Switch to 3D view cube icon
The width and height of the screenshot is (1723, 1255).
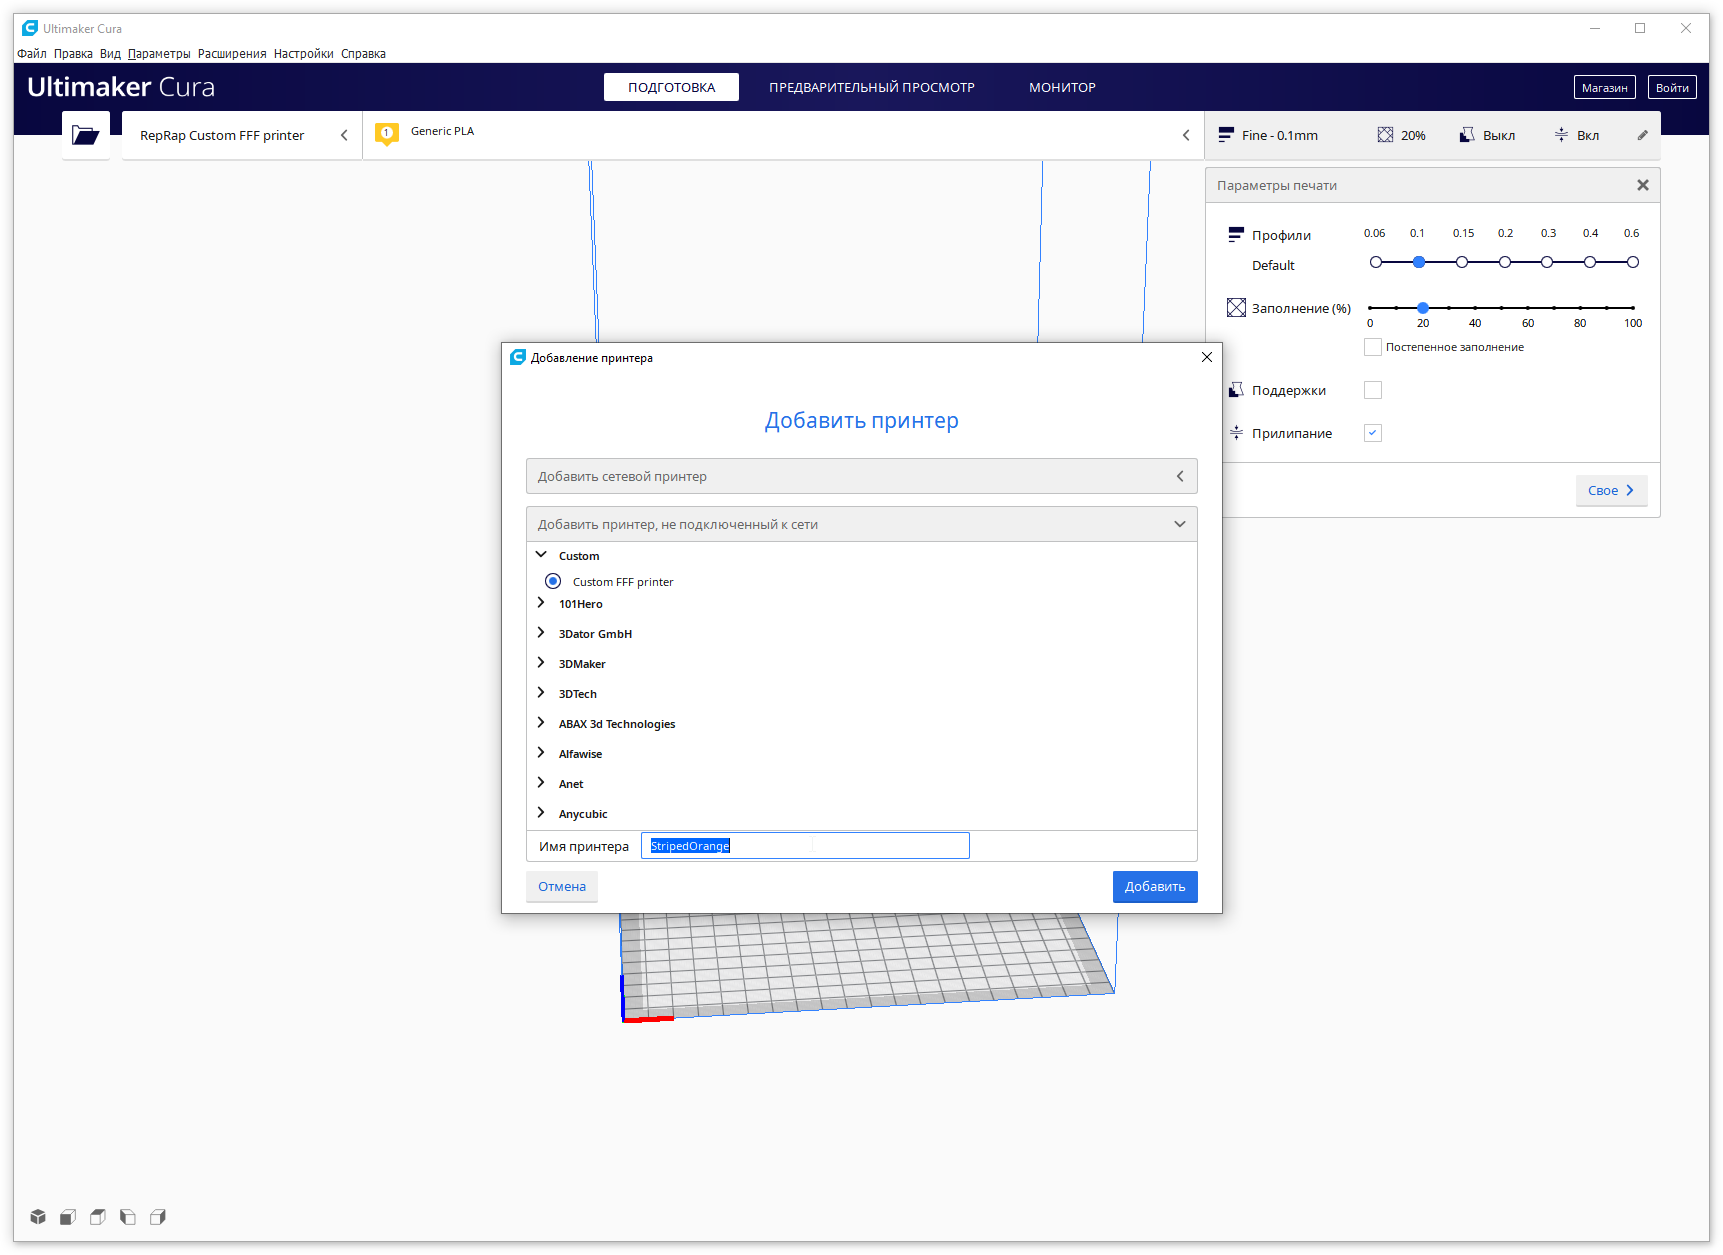38,1217
